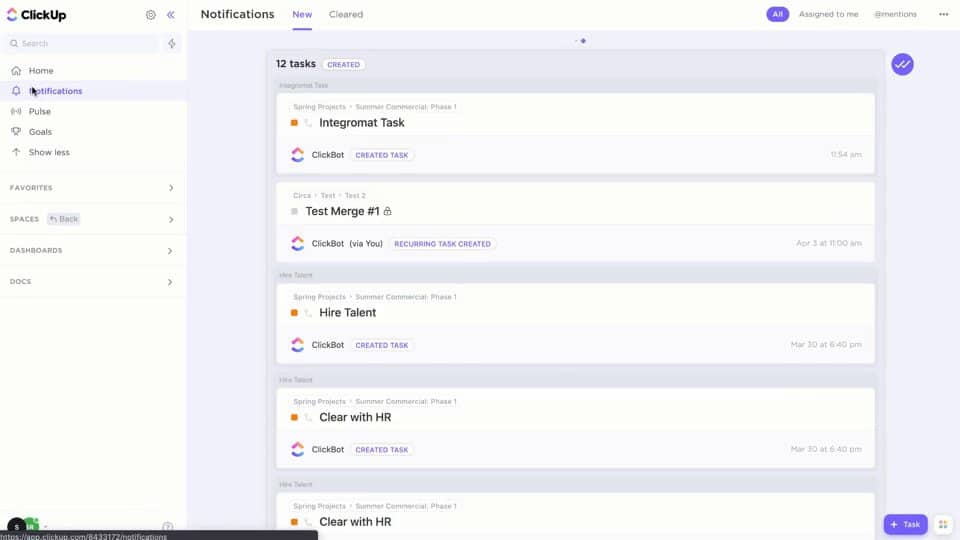Click orange status square of Hire Talent

point(294,313)
